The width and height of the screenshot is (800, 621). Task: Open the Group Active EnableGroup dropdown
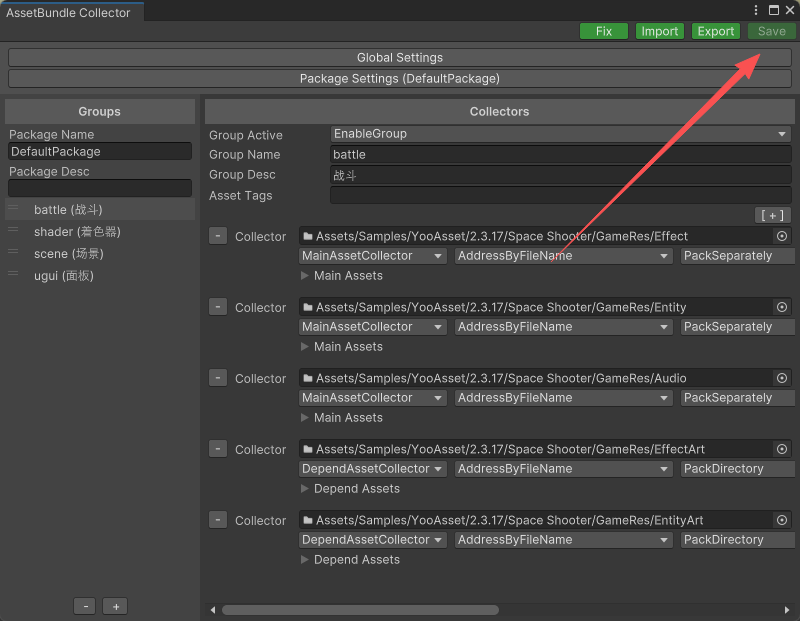(561, 134)
